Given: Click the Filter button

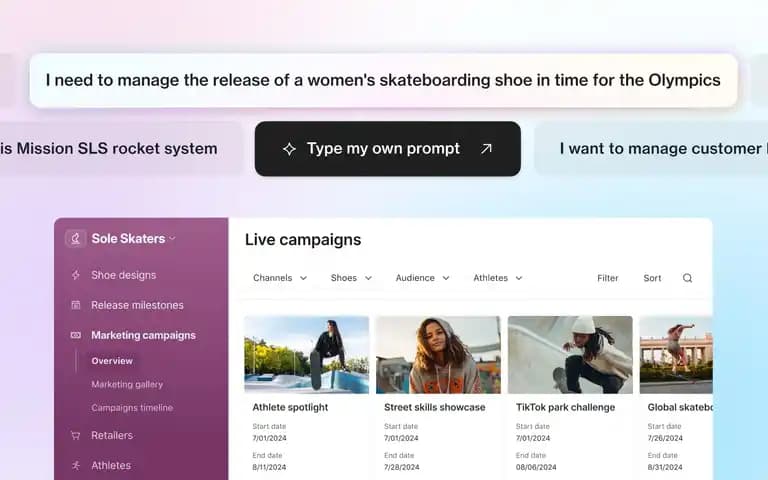Looking at the screenshot, I should pos(607,278).
